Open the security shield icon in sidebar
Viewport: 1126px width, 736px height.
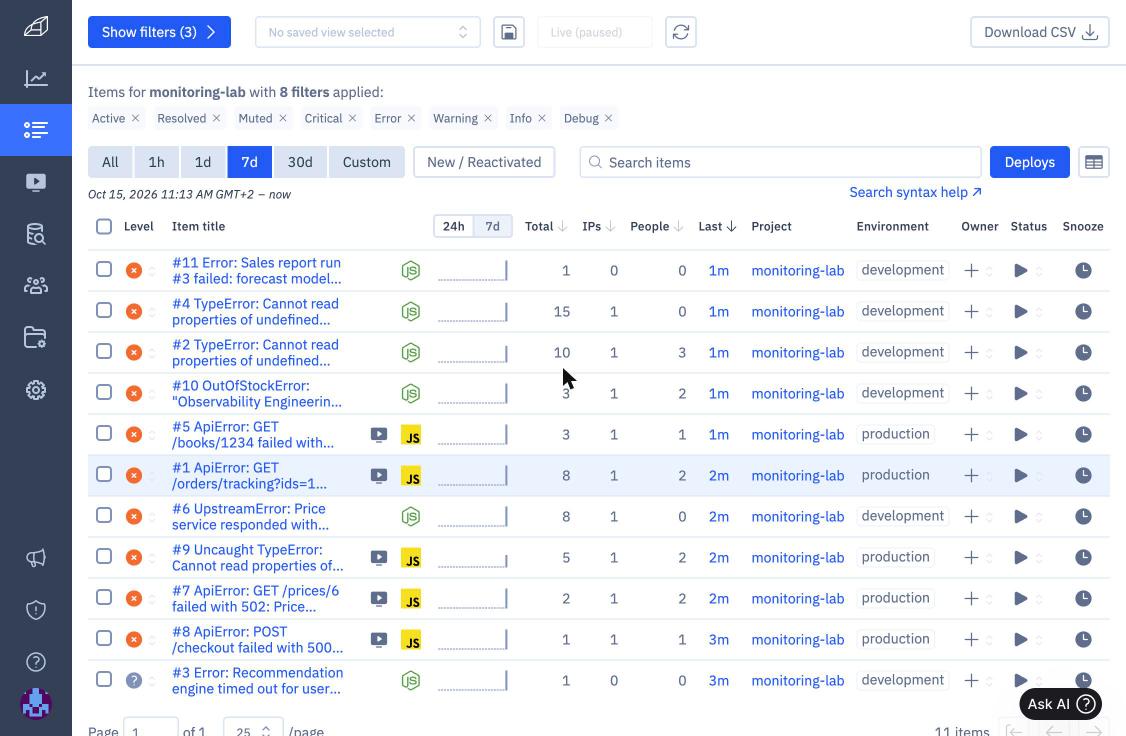[36, 610]
